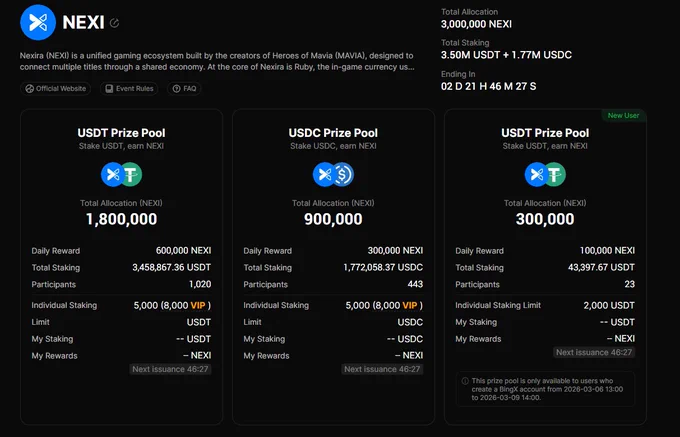This screenshot has height=437, width=680.
Task: Select the 300,000 allocation USDT Prize Pool title
Action: [545, 133]
